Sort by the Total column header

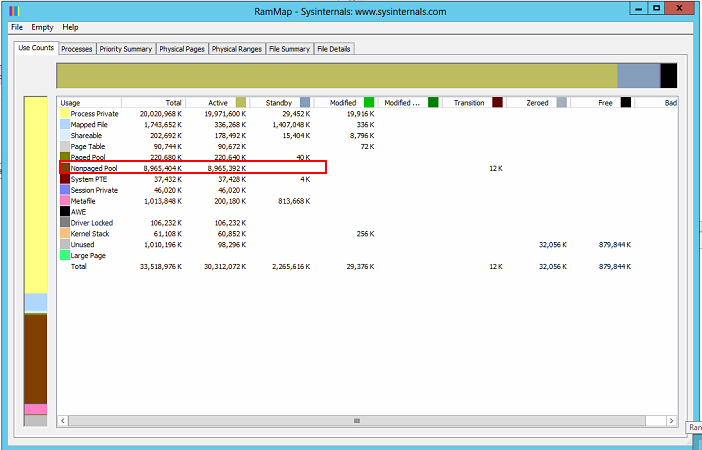(x=153, y=103)
